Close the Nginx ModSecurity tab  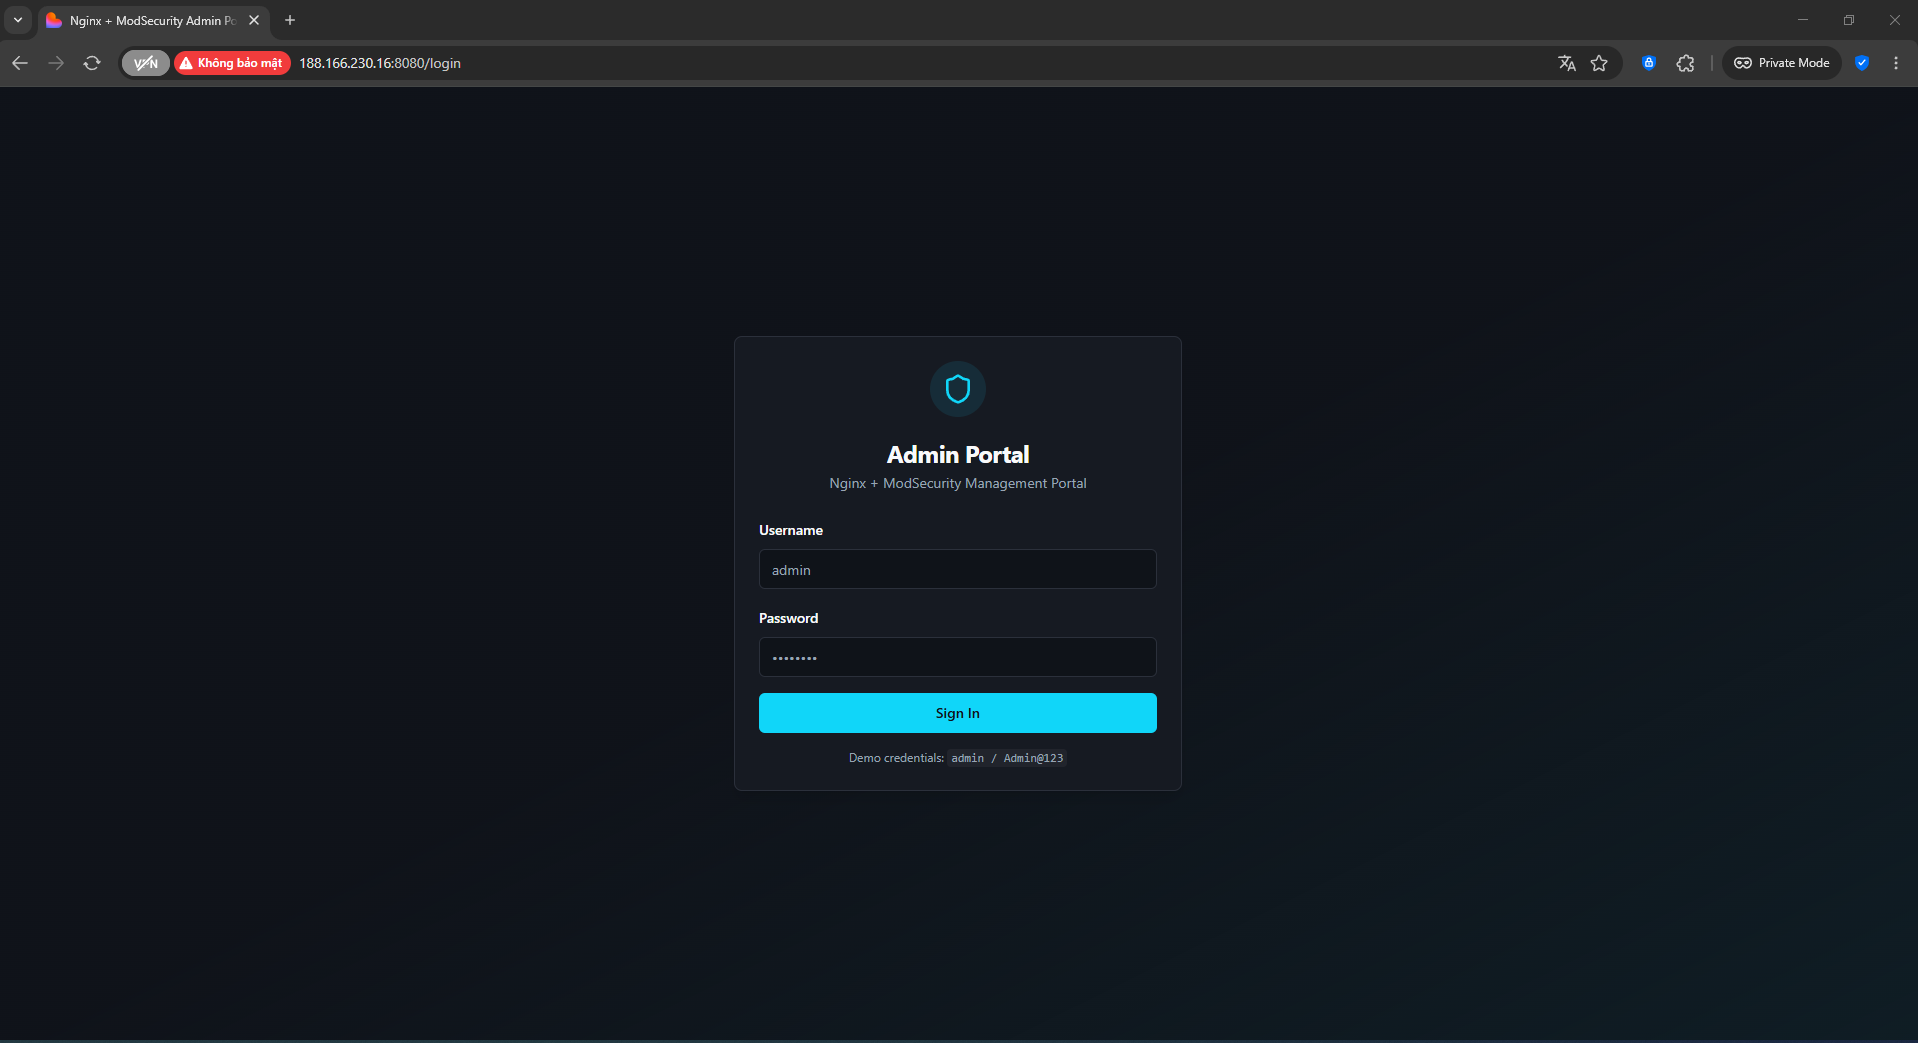pos(254,20)
